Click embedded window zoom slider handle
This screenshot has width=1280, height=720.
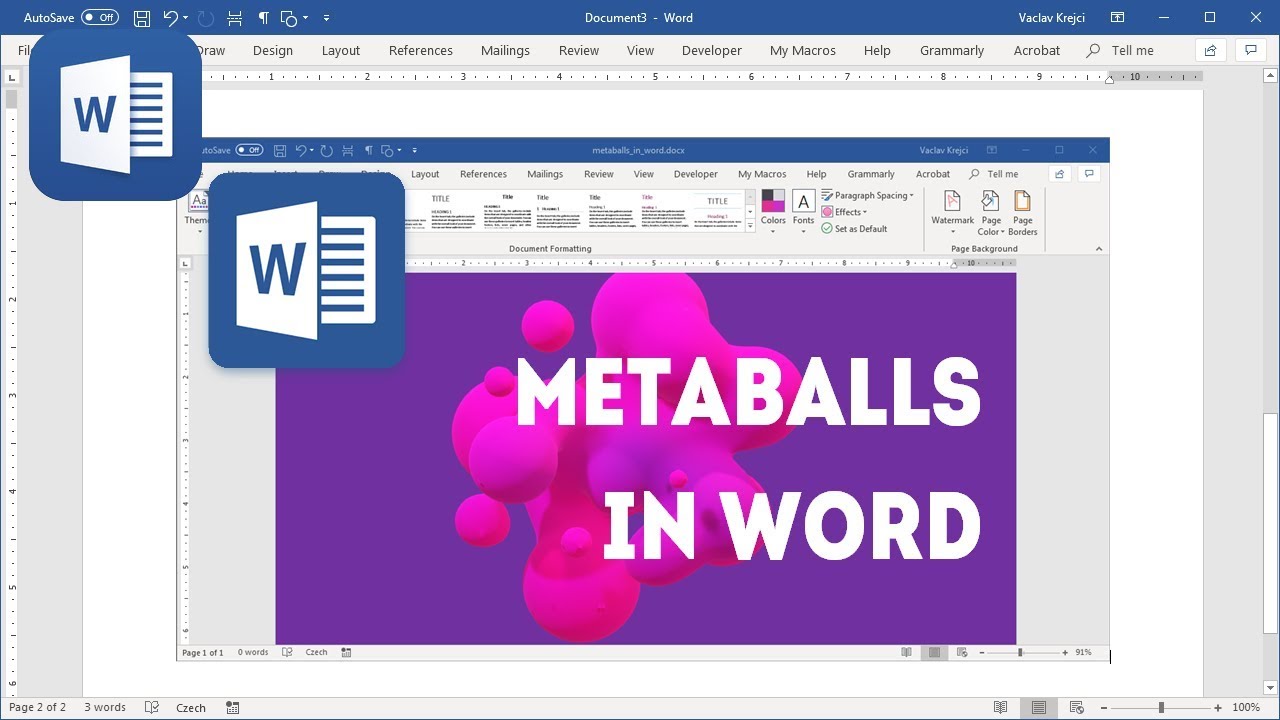click(x=1020, y=652)
